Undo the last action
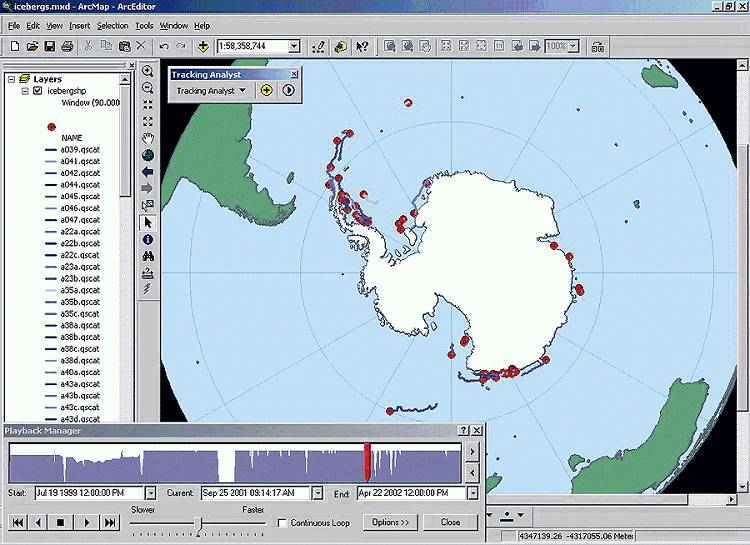 click(x=164, y=46)
